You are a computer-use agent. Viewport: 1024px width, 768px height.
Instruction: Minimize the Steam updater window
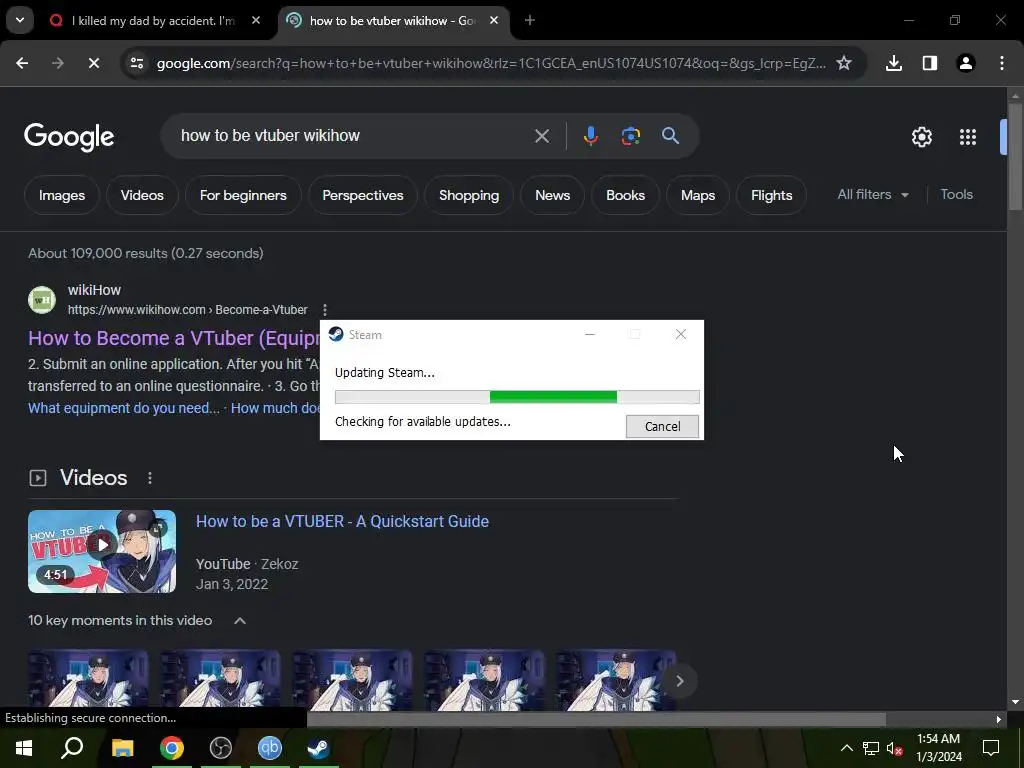tap(590, 334)
